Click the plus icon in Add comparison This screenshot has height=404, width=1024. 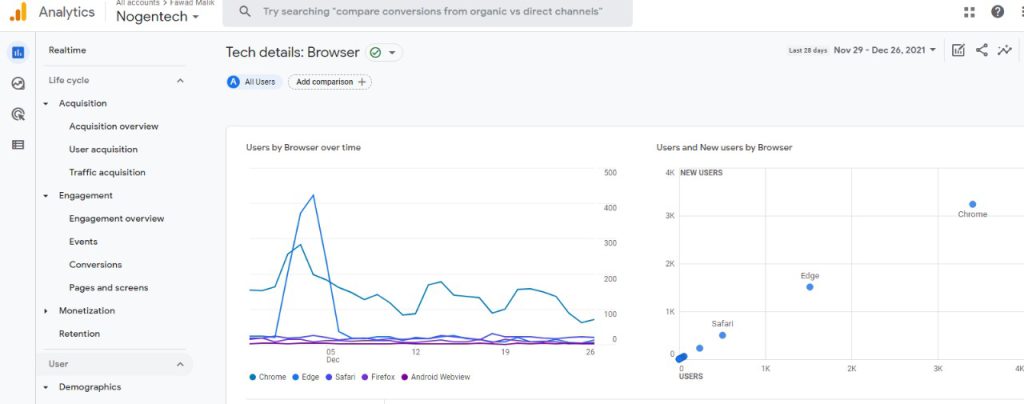362,82
